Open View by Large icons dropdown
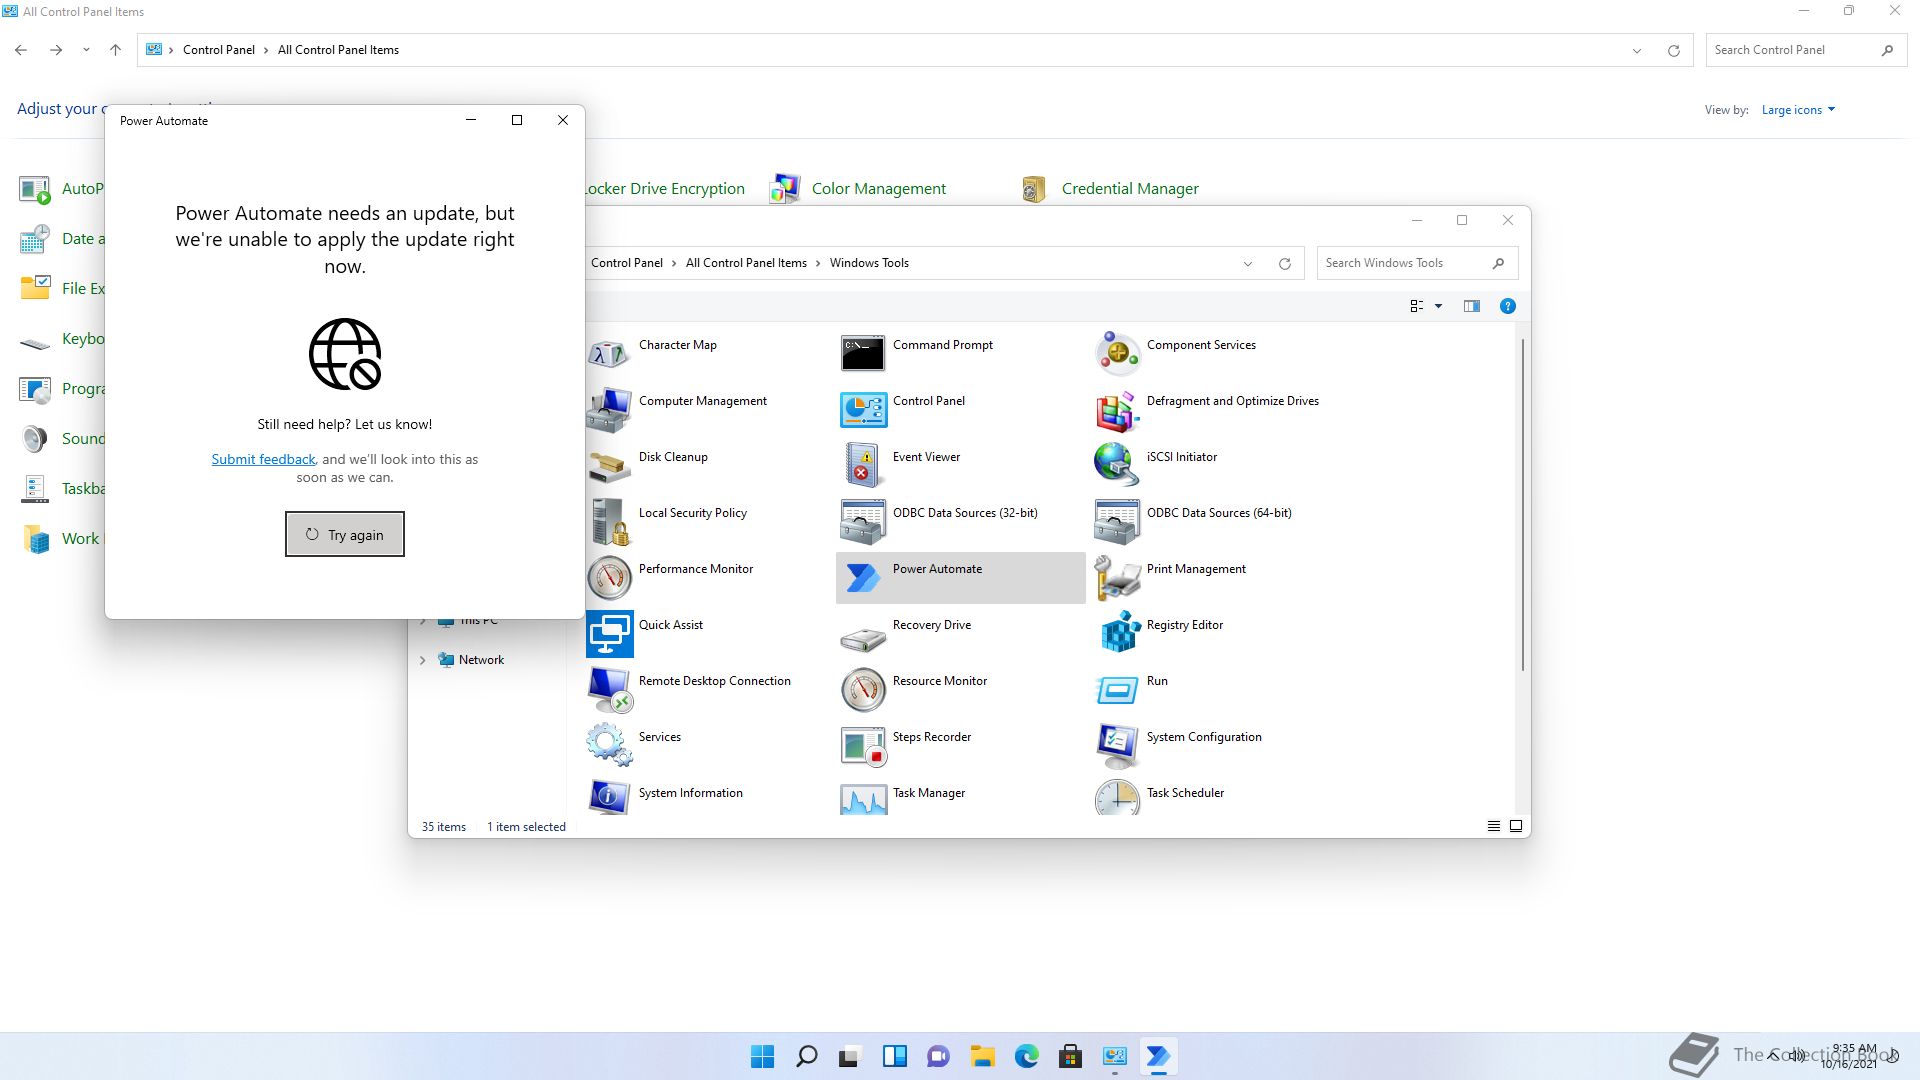This screenshot has width=1920, height=1080. tap(1798, 110)
